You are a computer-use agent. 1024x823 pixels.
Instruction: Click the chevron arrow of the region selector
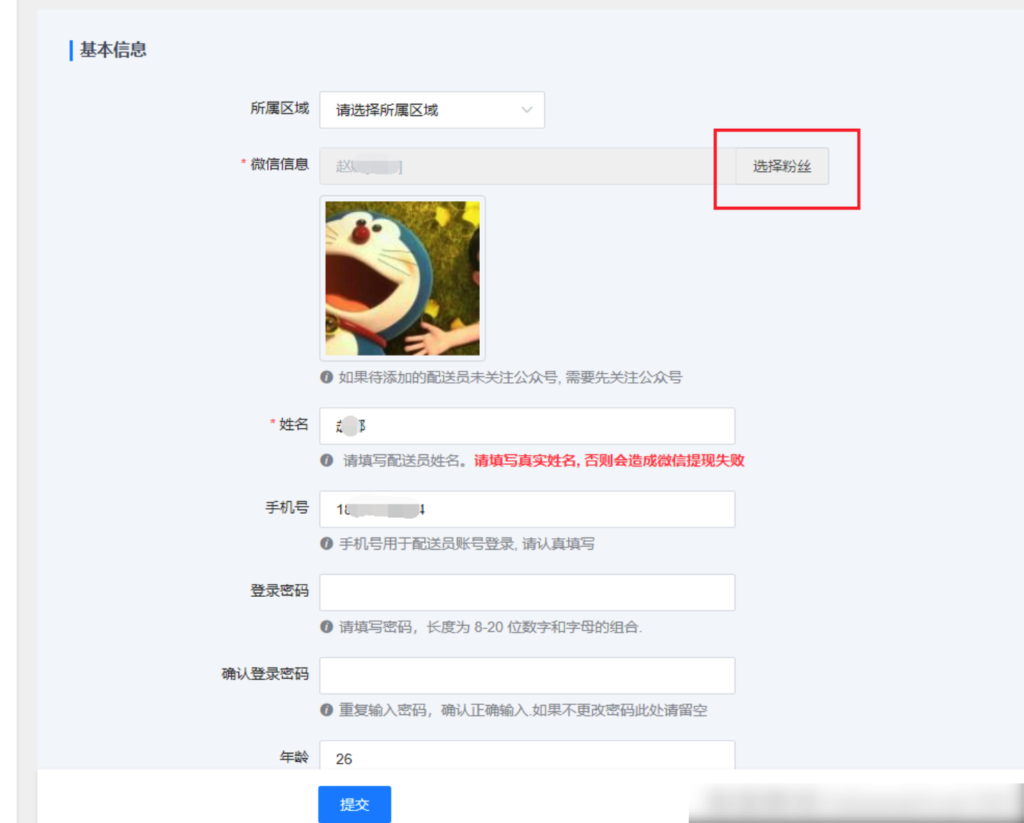pyautogui.click(x=527, y=110)
